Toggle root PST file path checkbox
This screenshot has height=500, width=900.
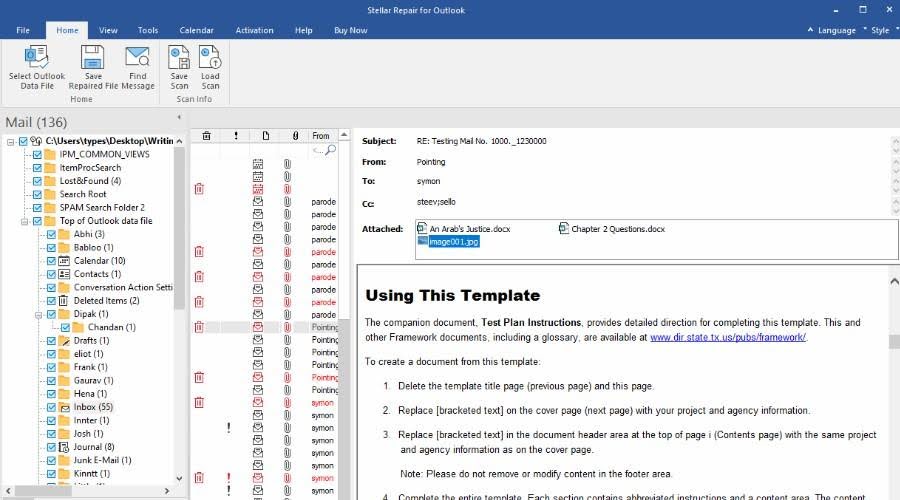click(x=23, y=141)
